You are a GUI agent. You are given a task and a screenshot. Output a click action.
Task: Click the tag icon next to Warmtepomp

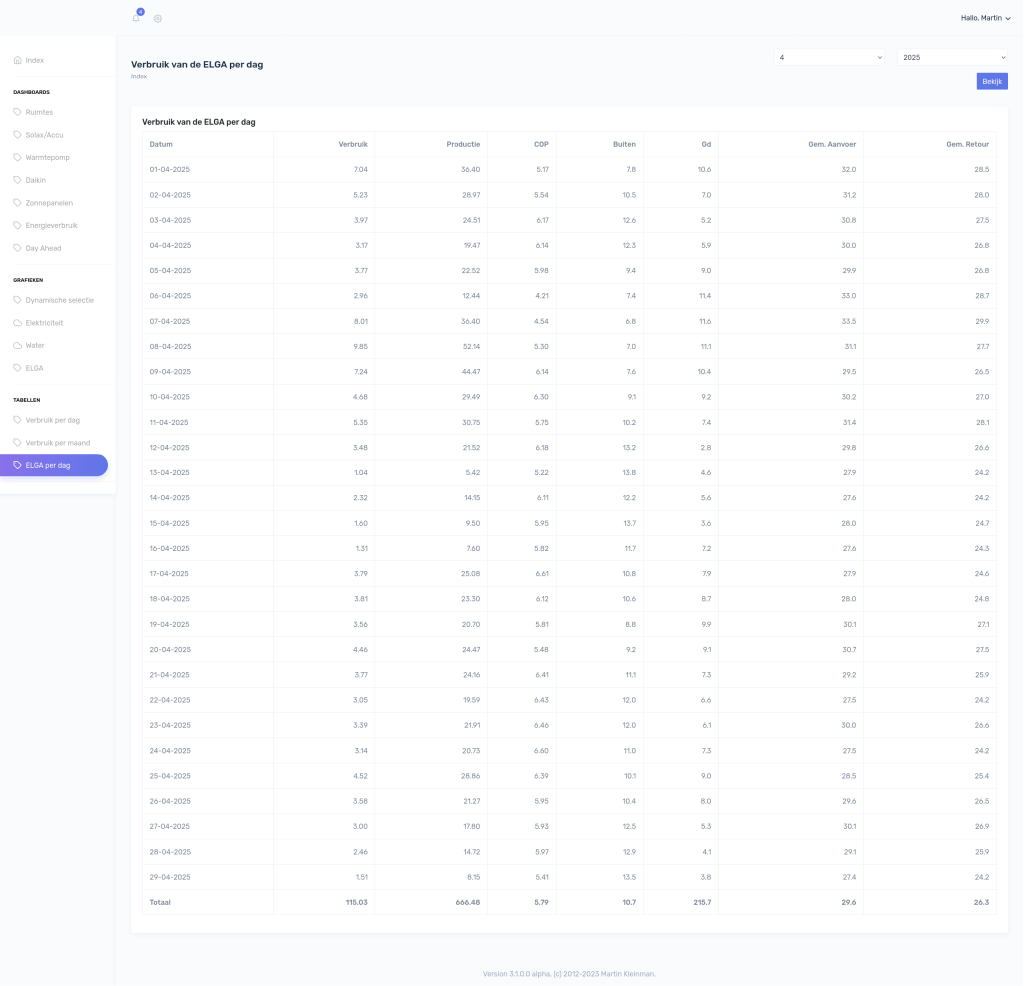[18, 157]
